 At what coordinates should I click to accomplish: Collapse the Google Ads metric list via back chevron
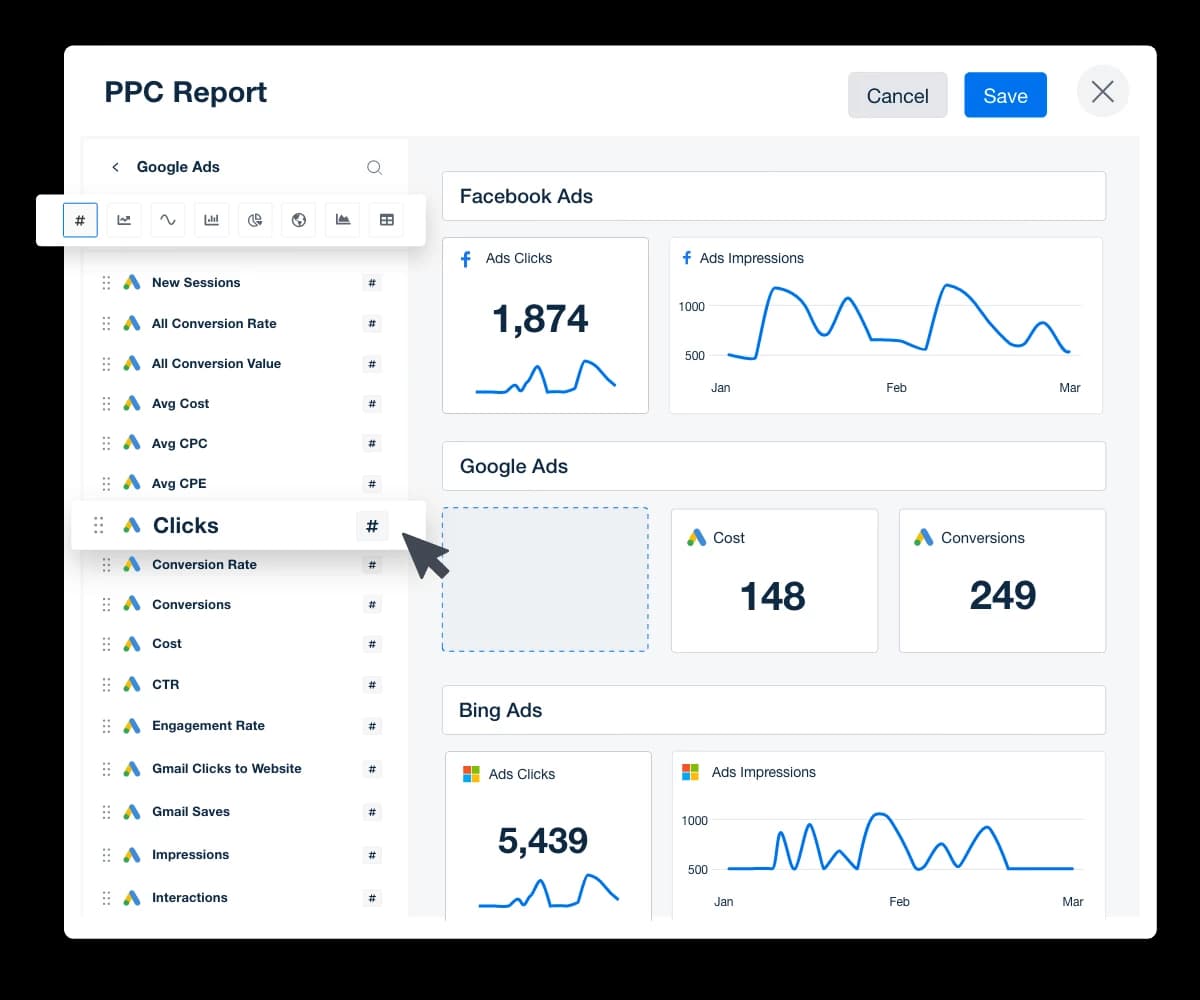115,167
